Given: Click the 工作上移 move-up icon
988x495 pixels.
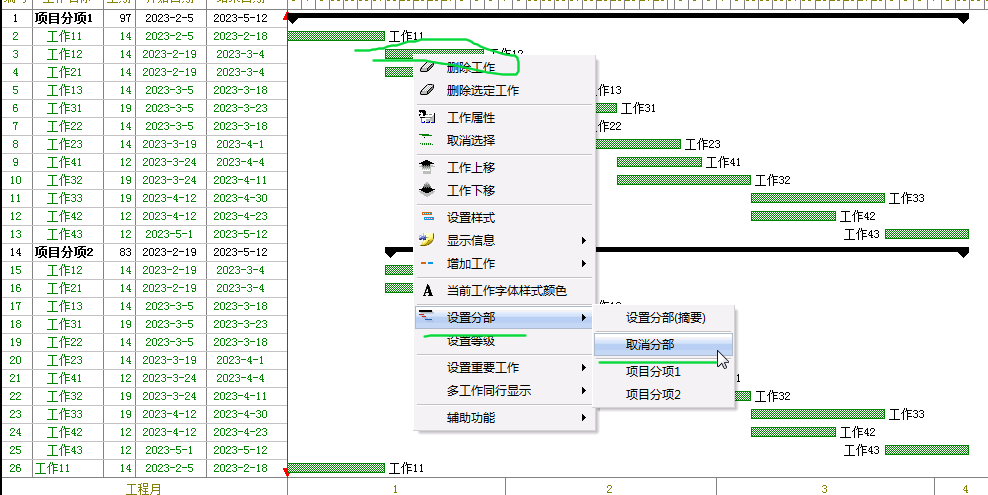Looking at the screenshot, I should point(427,168).
